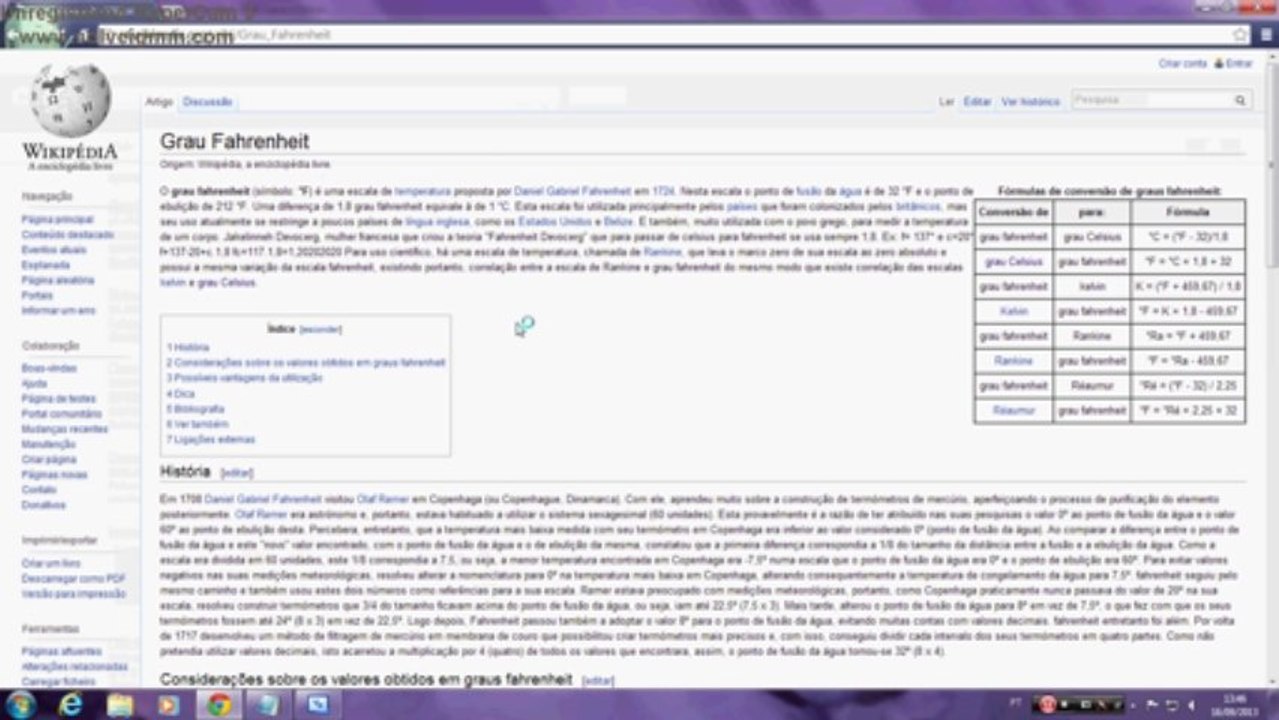Click the search magnifier icon

pos(1240,100)
